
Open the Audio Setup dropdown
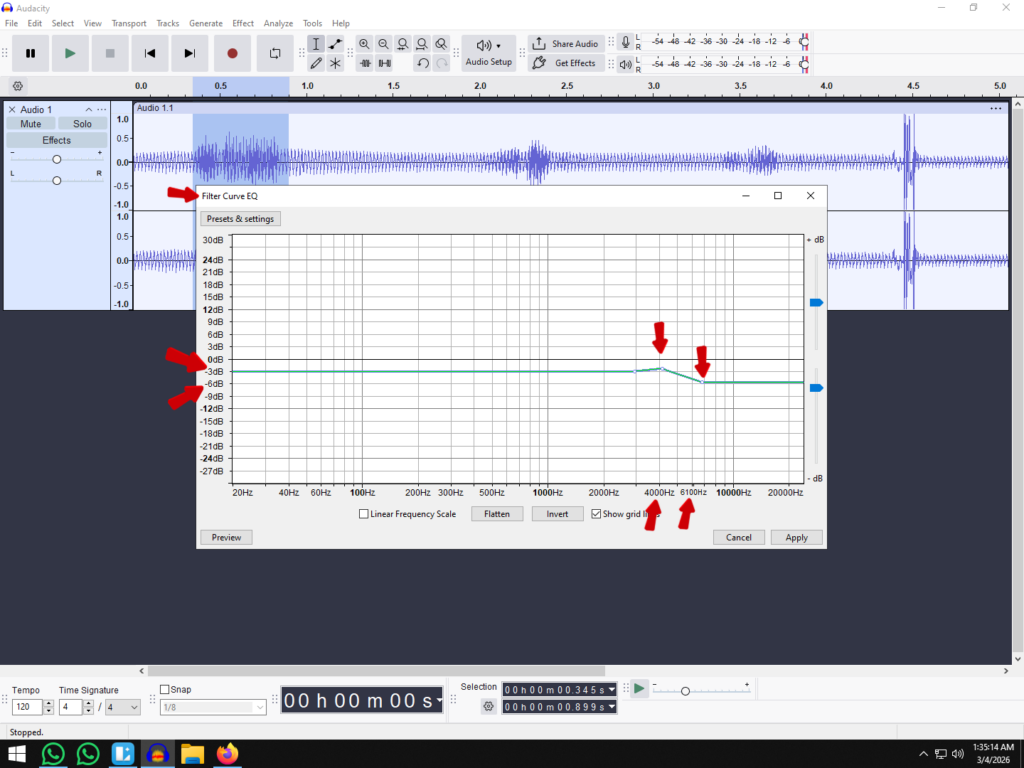click(488, 53)
